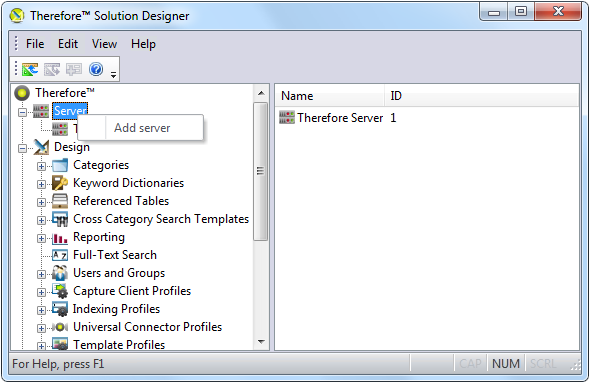This screenshot has width=590, height=383.
Task: Open help via the blue question mark icon
Action: tap(96, 69)
